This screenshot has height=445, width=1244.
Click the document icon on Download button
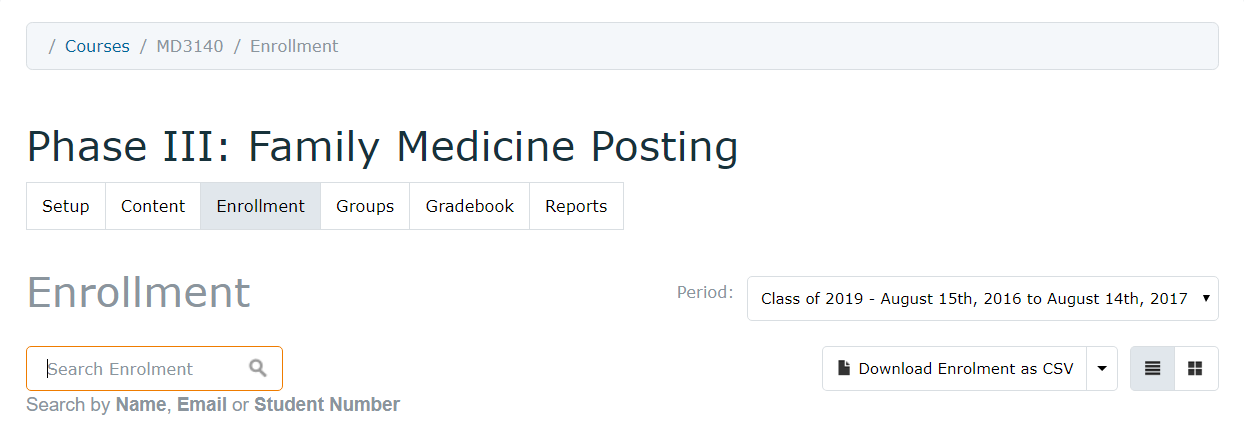tap(844, 368)
